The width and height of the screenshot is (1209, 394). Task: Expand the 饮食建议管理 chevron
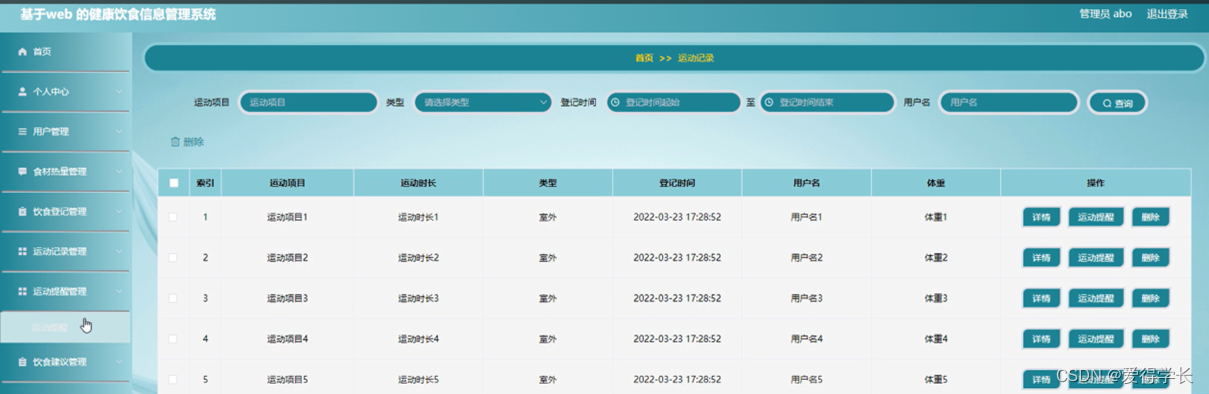[119, 361]
